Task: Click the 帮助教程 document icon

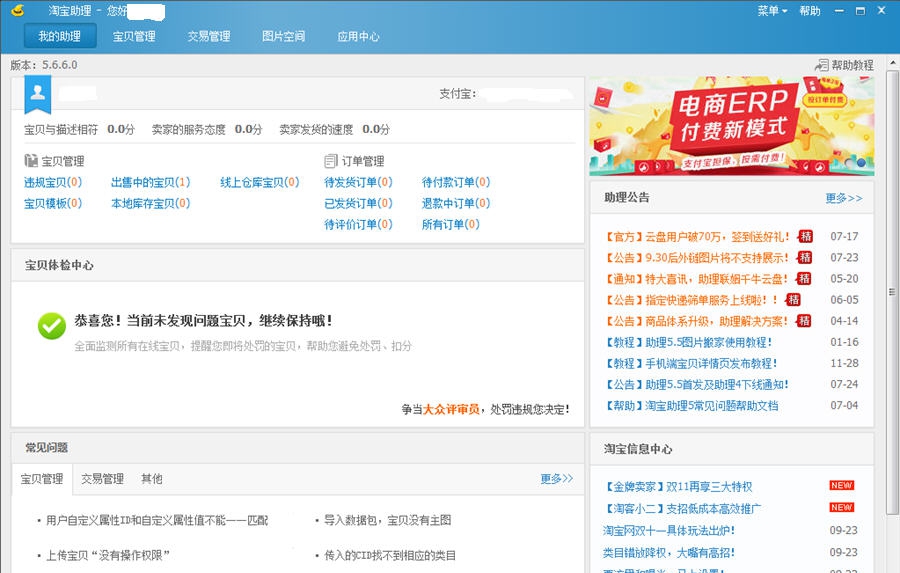Action: coord(821,65)
